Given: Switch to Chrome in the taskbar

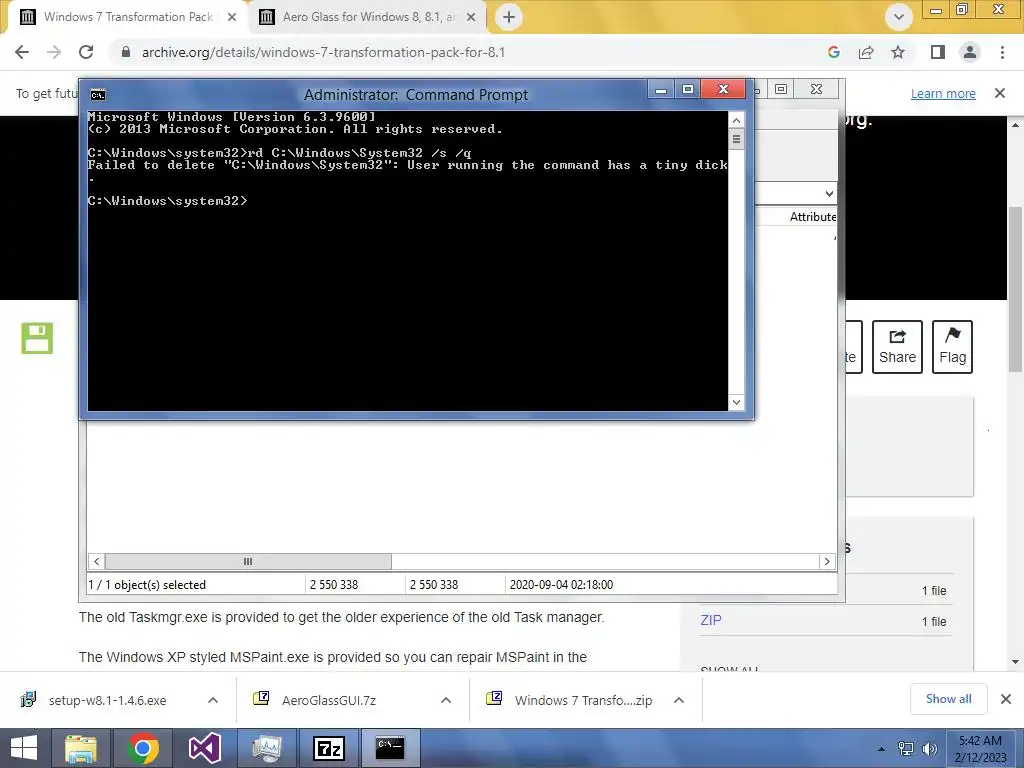Looking at the screenshot, I should point(143,748).
